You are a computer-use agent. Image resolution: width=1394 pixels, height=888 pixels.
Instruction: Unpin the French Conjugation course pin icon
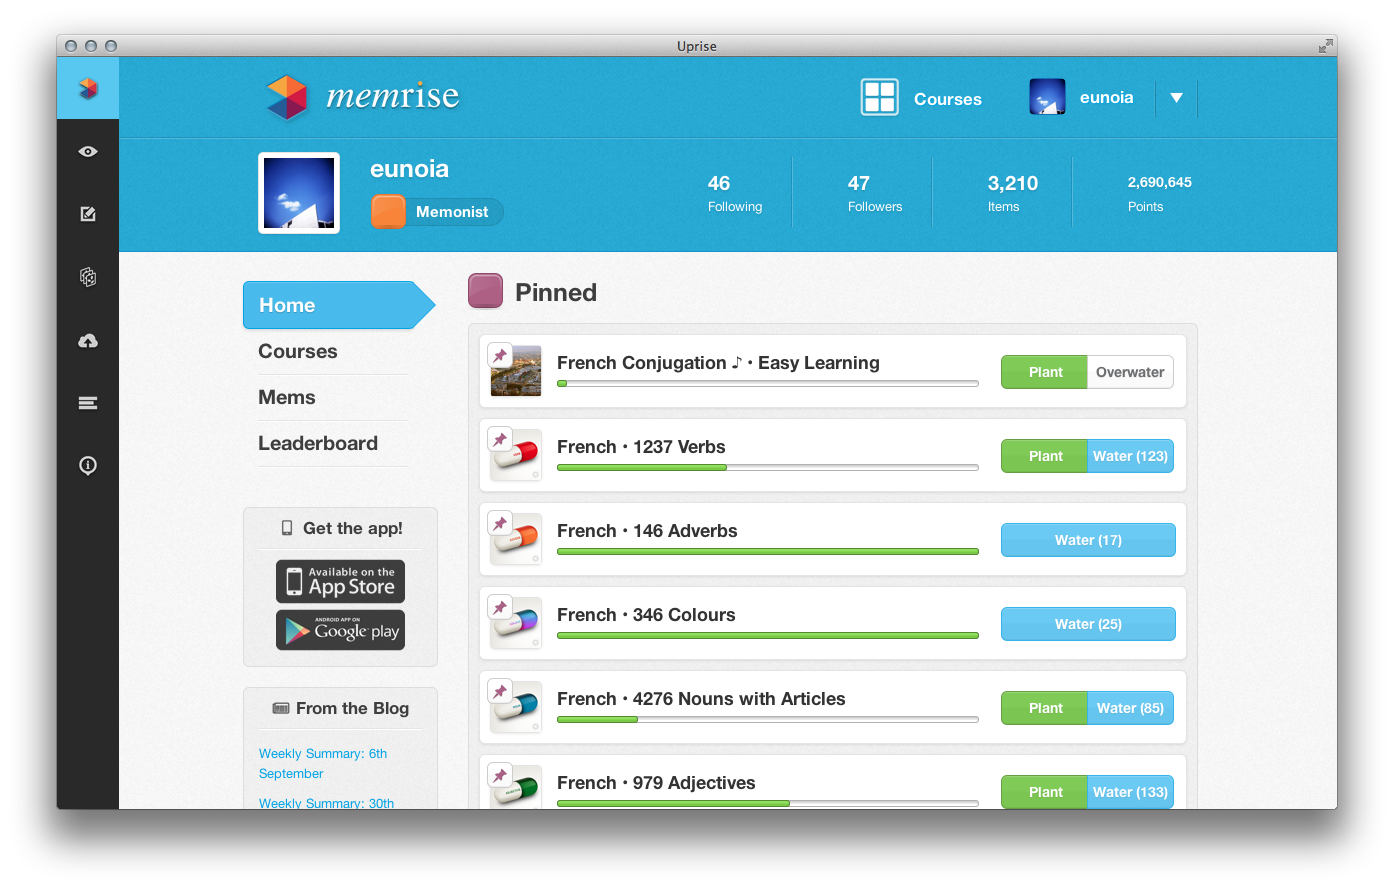(500, 355)
